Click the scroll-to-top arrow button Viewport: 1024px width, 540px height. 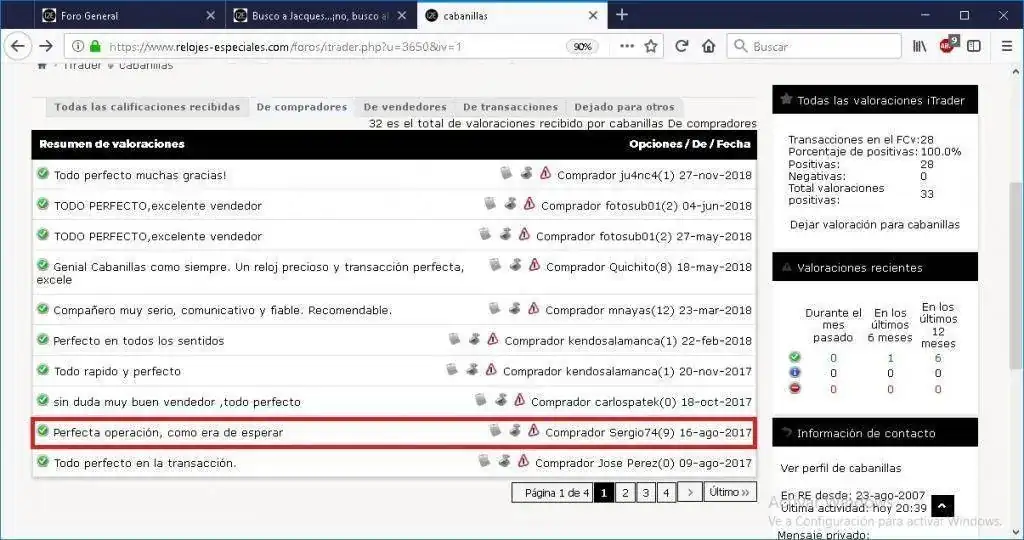(x=942, y=507)
